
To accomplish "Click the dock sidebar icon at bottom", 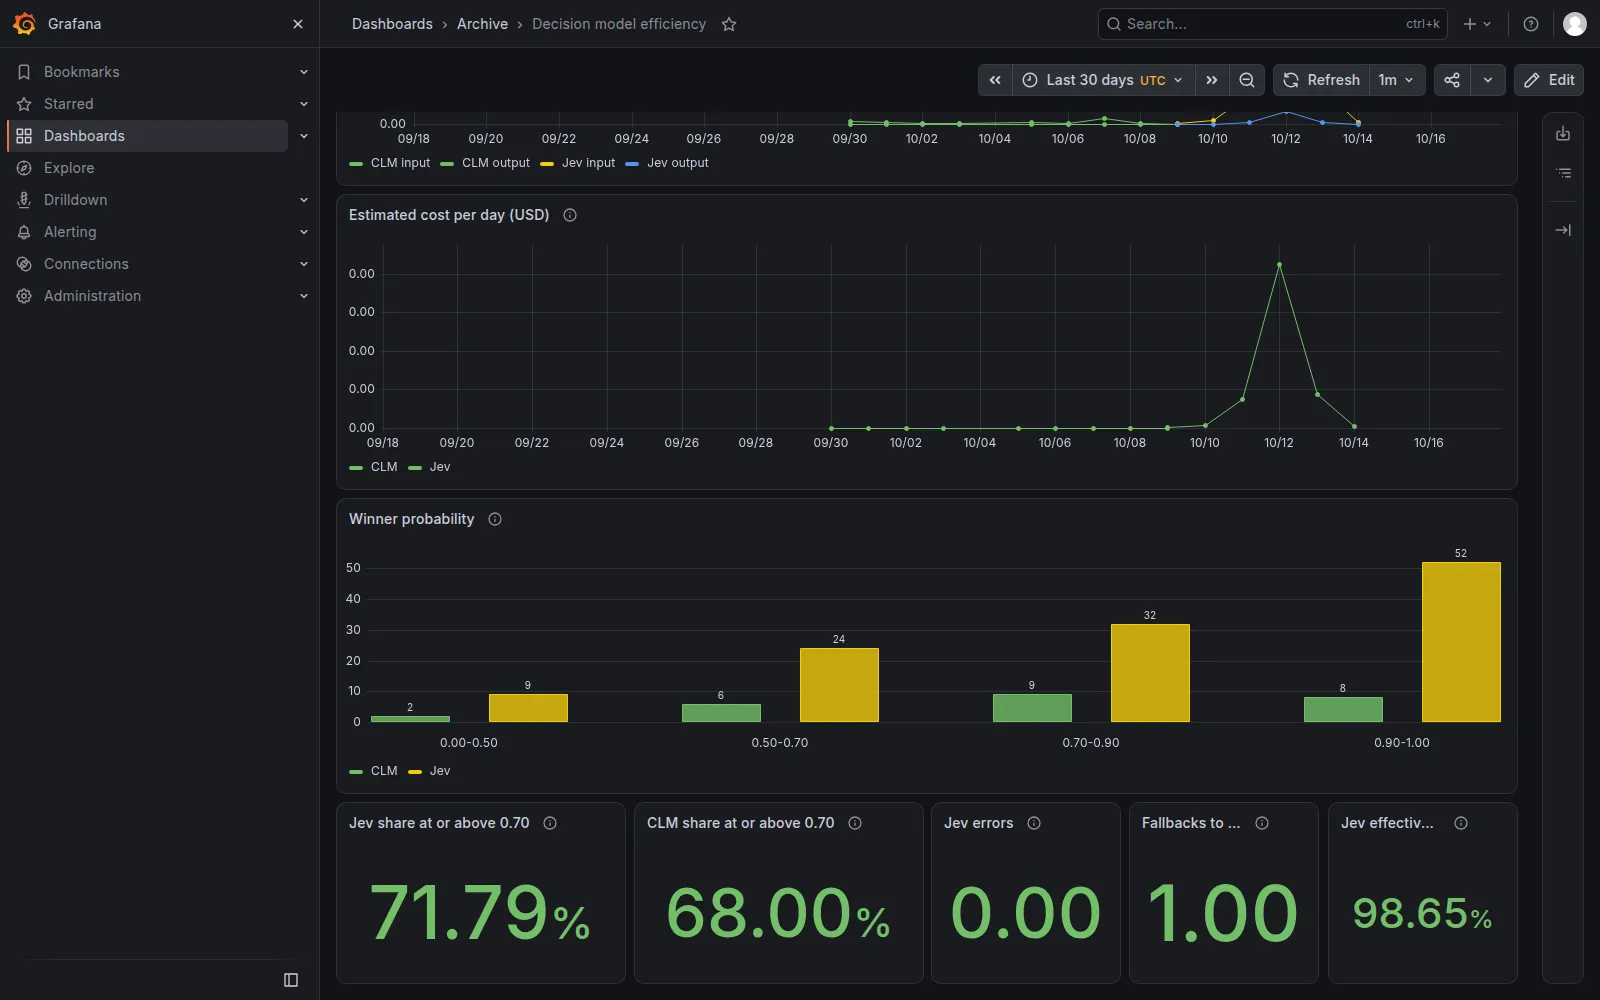I will point(291,980).
